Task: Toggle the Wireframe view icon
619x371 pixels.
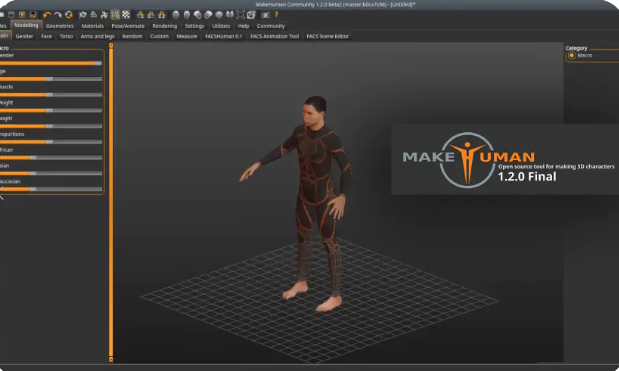Action: pyautogui.click(x=94, y=15)
